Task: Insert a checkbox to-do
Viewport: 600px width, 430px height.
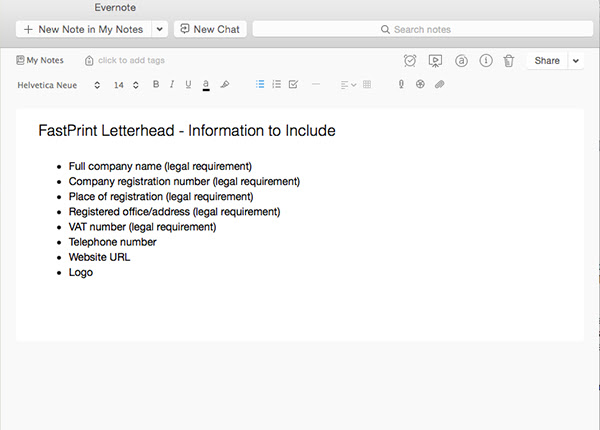Action: pyautogui.click(x=293, y=84)
